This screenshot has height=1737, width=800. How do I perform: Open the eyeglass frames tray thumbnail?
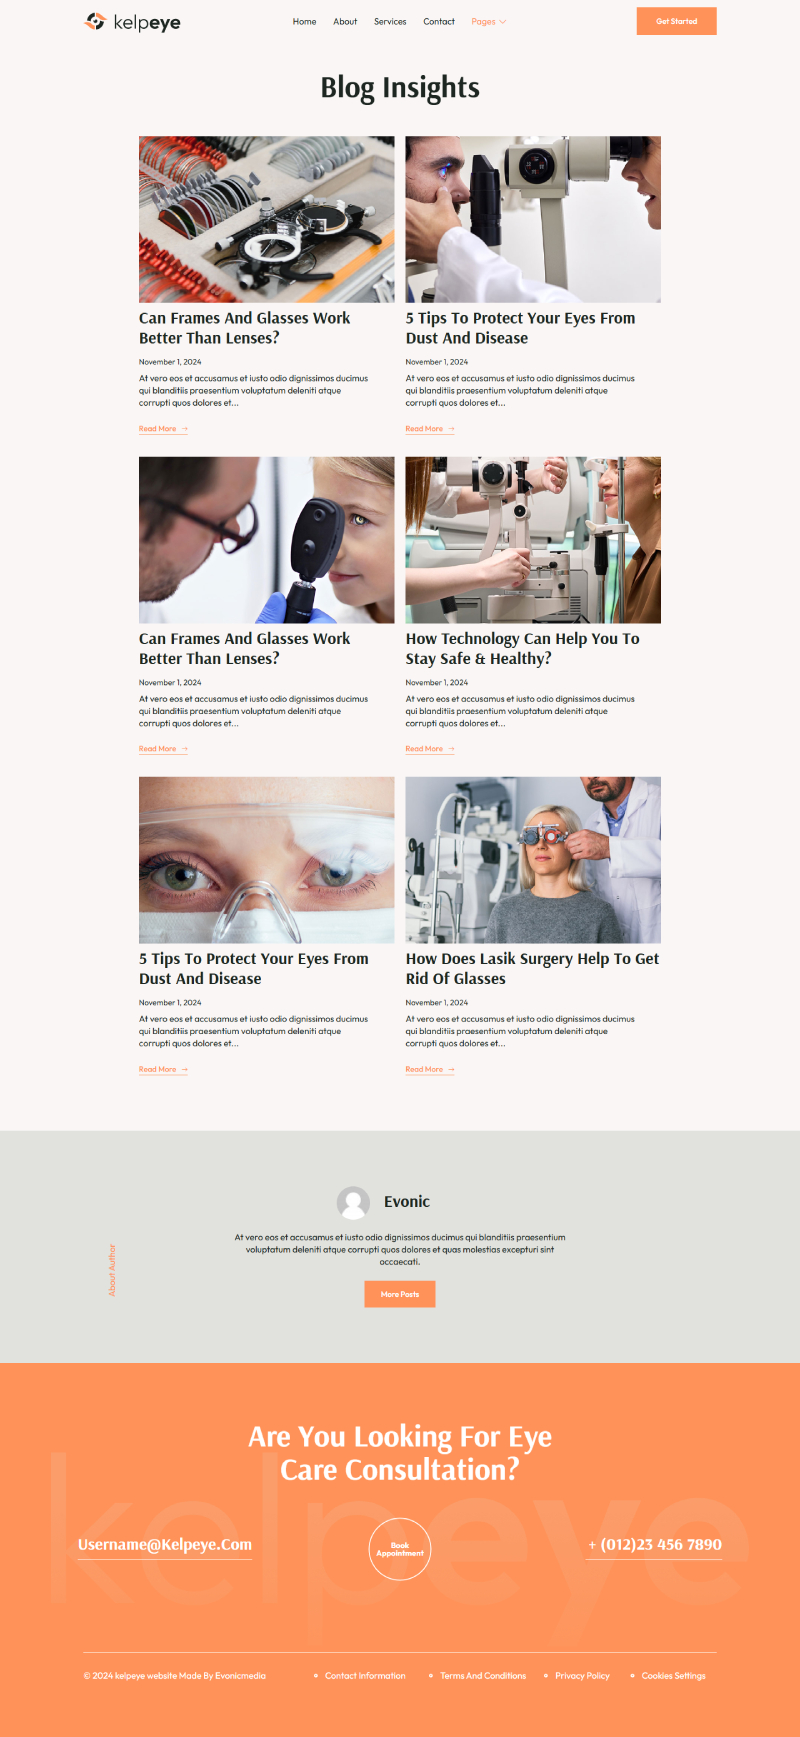pyautogui.click(x=267, y=219)
